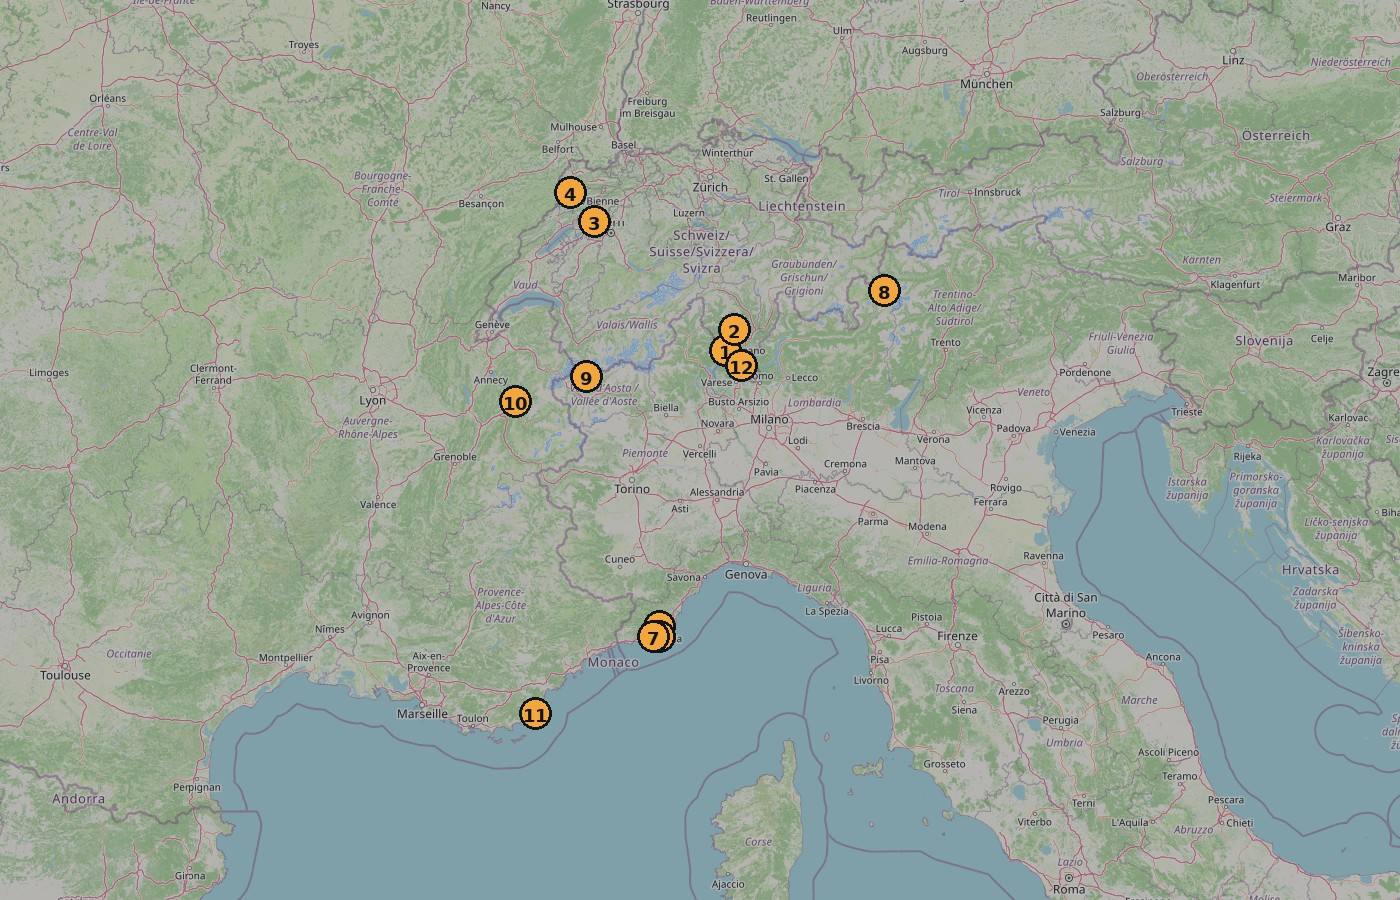The image size is (1400, 900).
Task: Click map marker number 8
Action: [x=884, y=292]
